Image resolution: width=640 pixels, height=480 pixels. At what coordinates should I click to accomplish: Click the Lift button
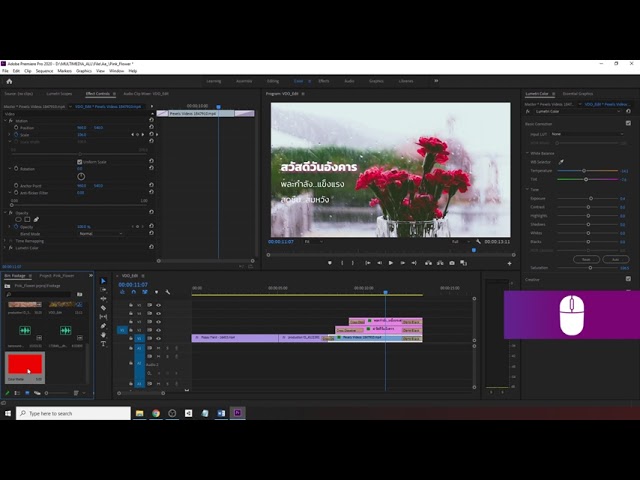click(428, 263)
